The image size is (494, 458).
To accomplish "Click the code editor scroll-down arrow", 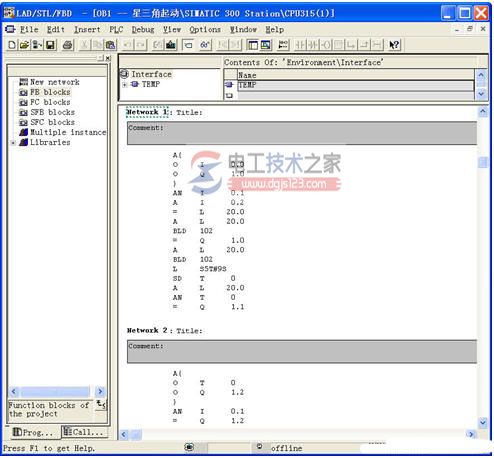I will (483, 423).
